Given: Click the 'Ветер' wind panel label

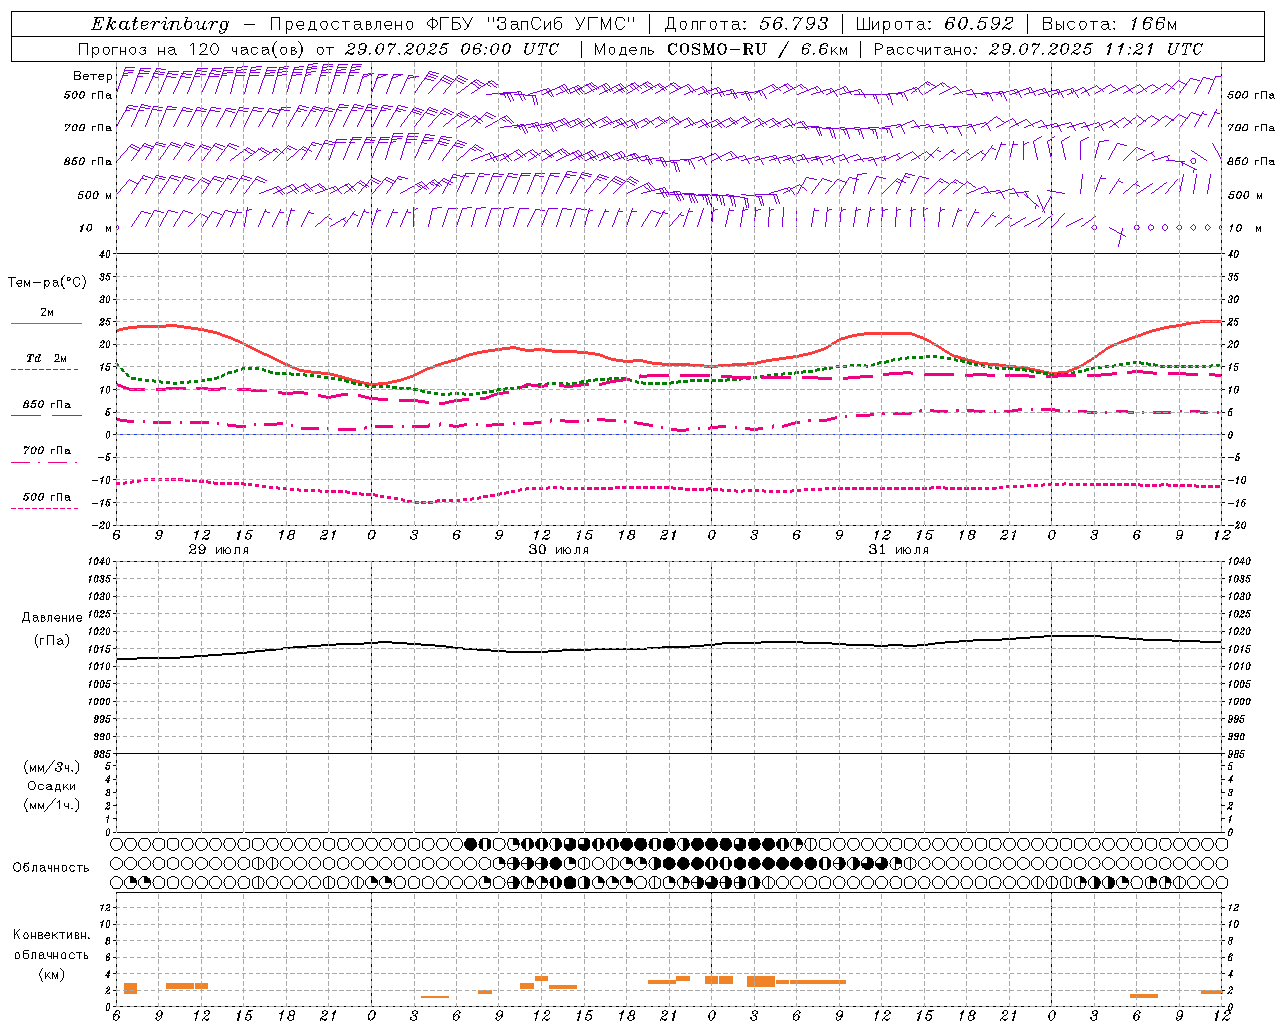Looking at the screenshot, I should (92, 76).
